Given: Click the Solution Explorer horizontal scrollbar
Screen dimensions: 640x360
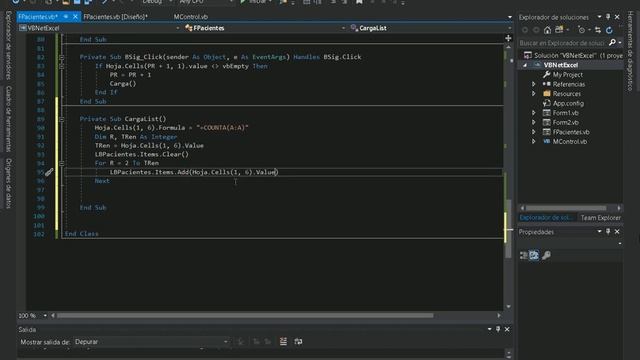Looking at the screenshot, I should (x=566, y=208).
